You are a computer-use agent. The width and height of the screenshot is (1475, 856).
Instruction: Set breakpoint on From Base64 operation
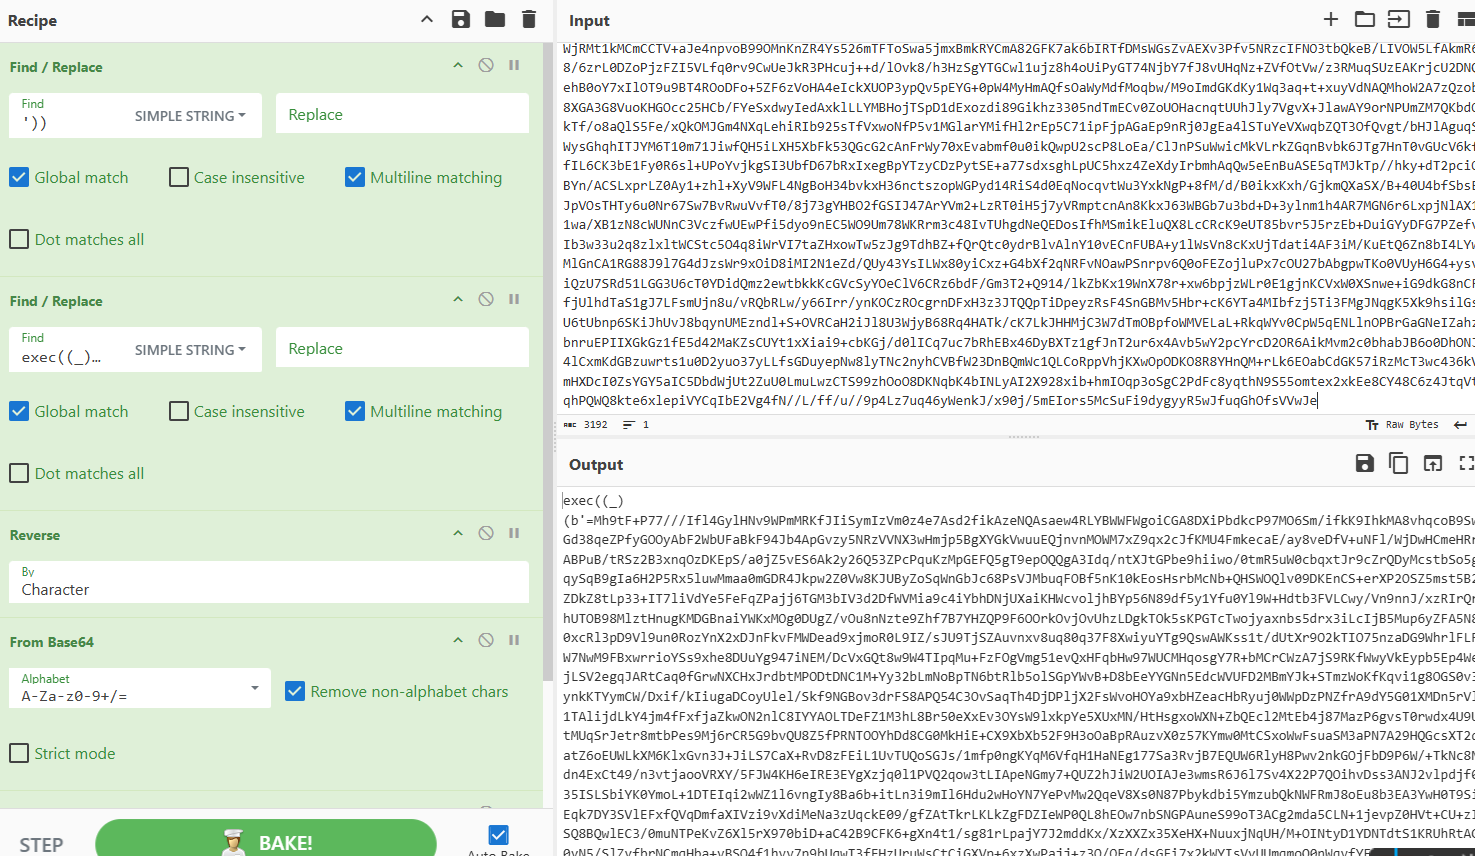514,640
